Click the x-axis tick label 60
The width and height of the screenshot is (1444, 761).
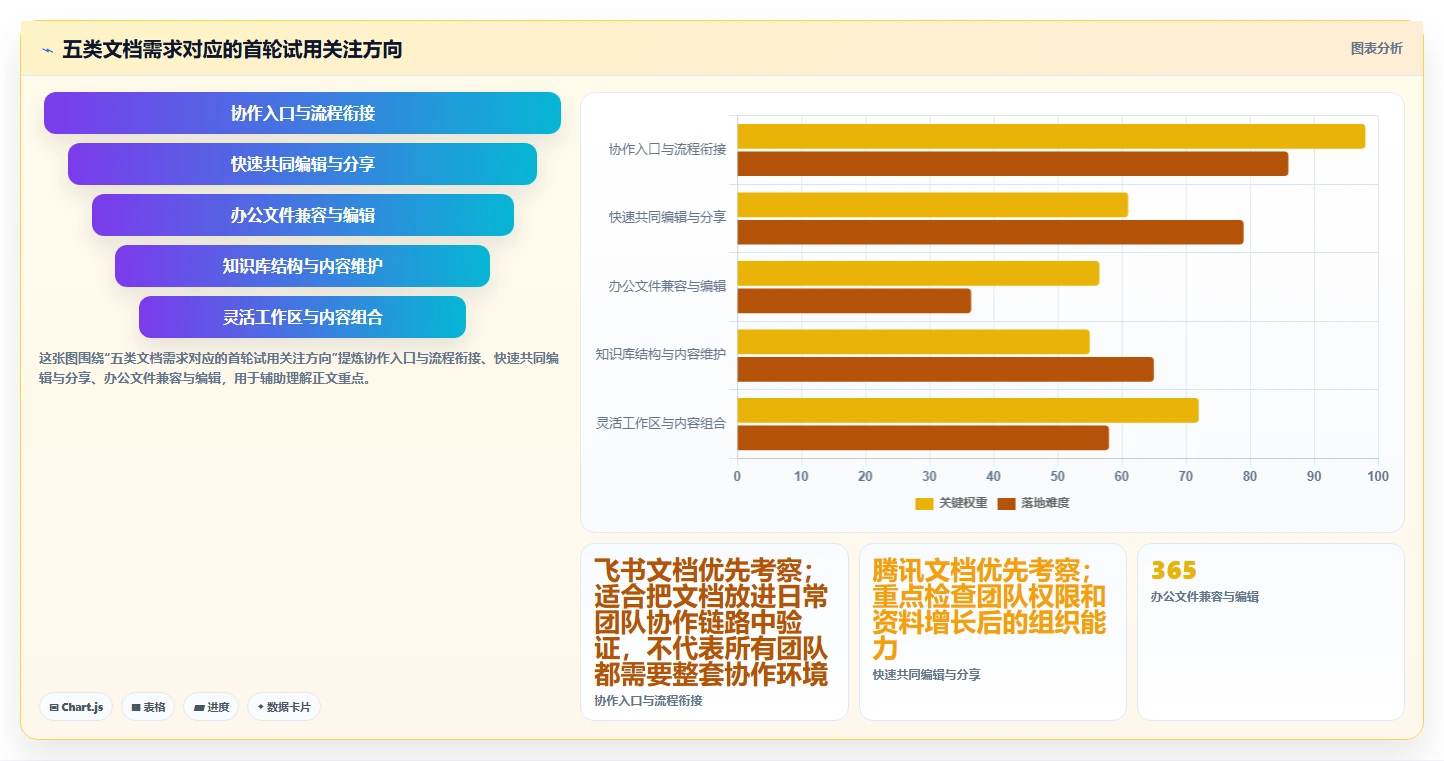[x=1121, y=476]
